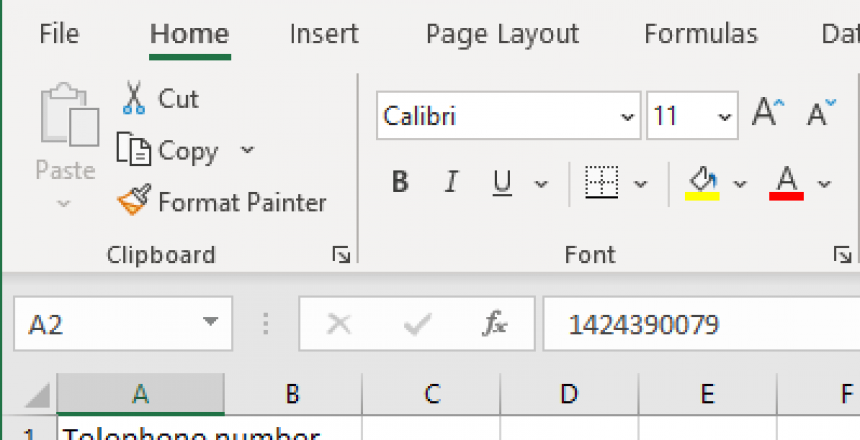This screenshot has width=860, height=440.
Task: Open Insert Function fx dialog
Action: coord(494,324)
